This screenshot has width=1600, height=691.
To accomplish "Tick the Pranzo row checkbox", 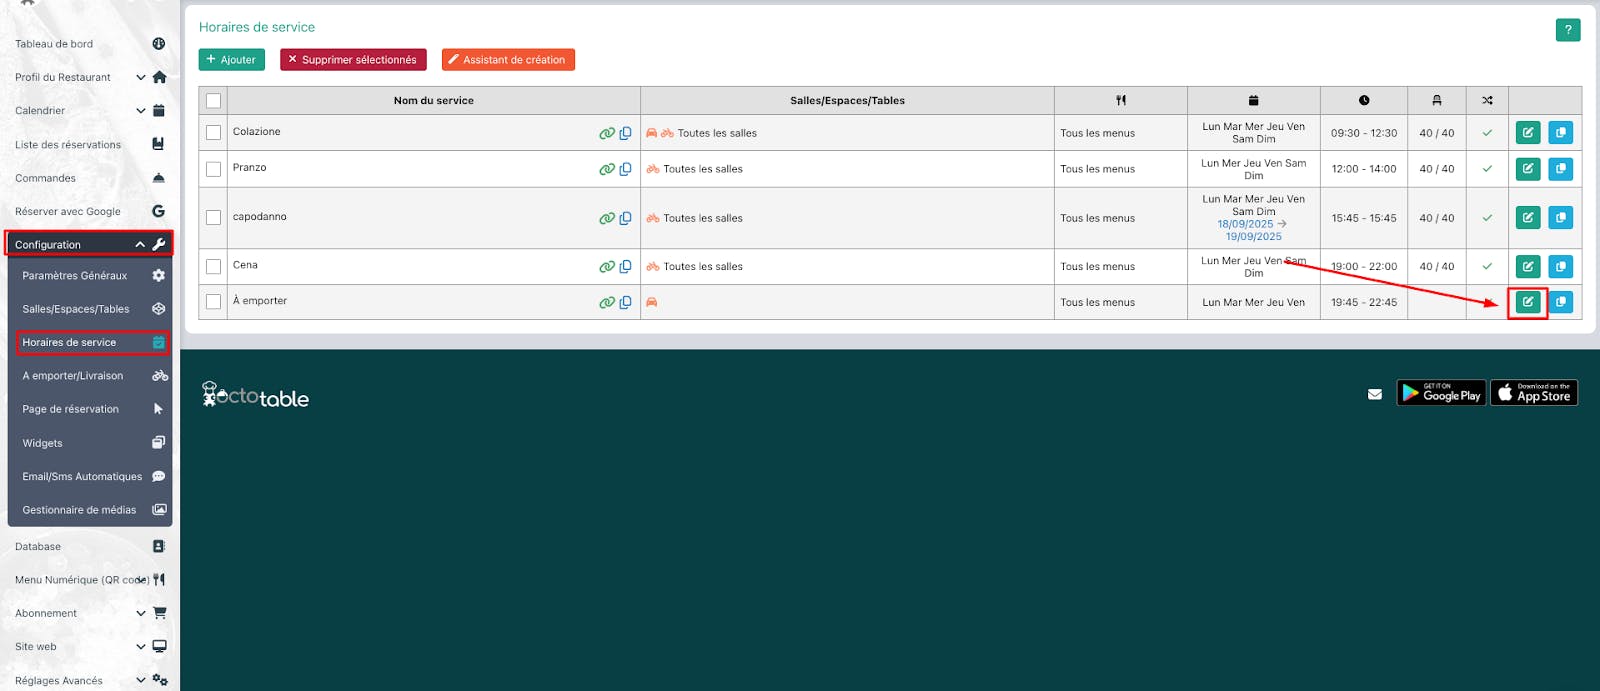I will point(213,169).
